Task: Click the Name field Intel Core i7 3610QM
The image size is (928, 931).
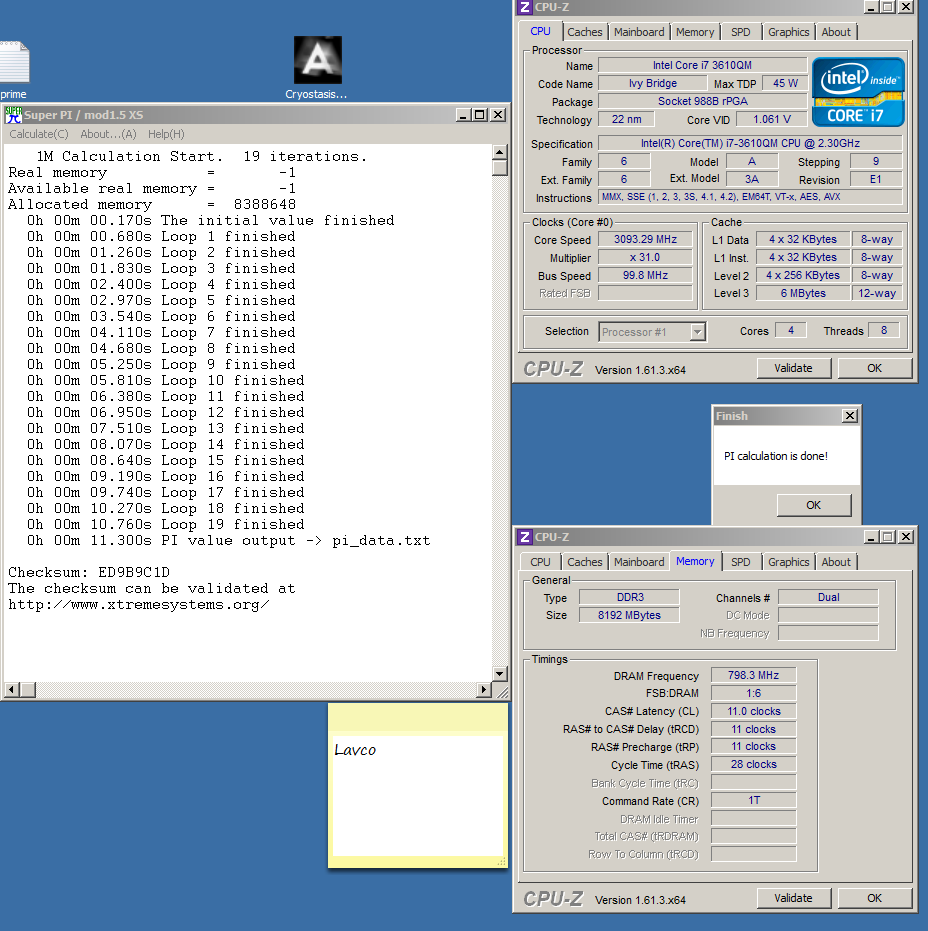Action: pos(702,65)
